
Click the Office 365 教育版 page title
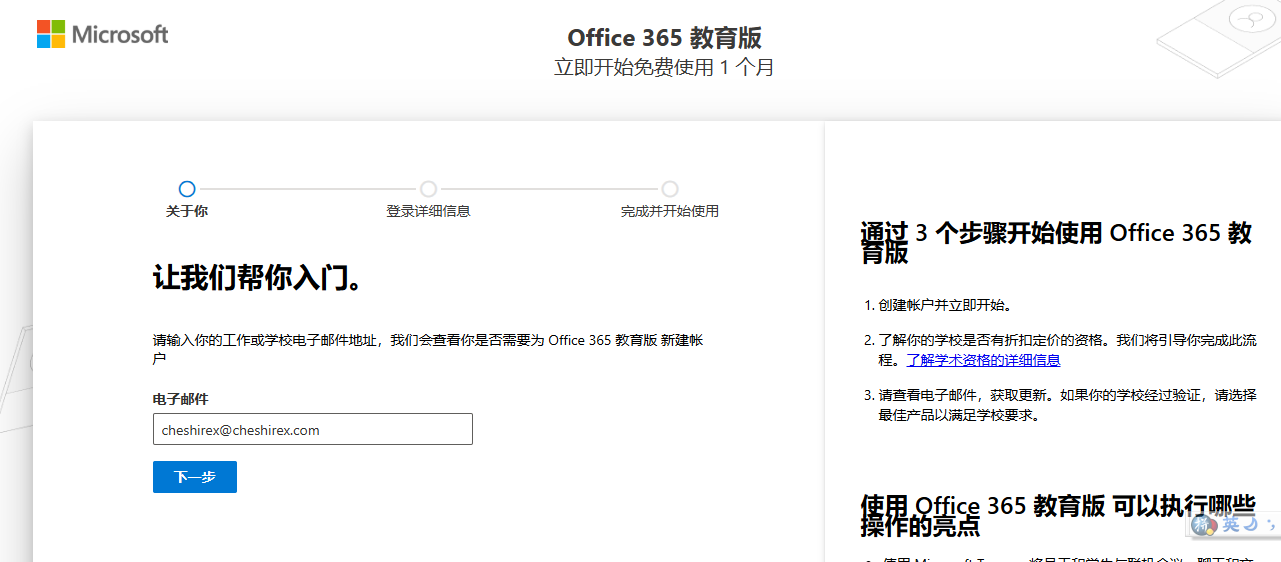664,38
